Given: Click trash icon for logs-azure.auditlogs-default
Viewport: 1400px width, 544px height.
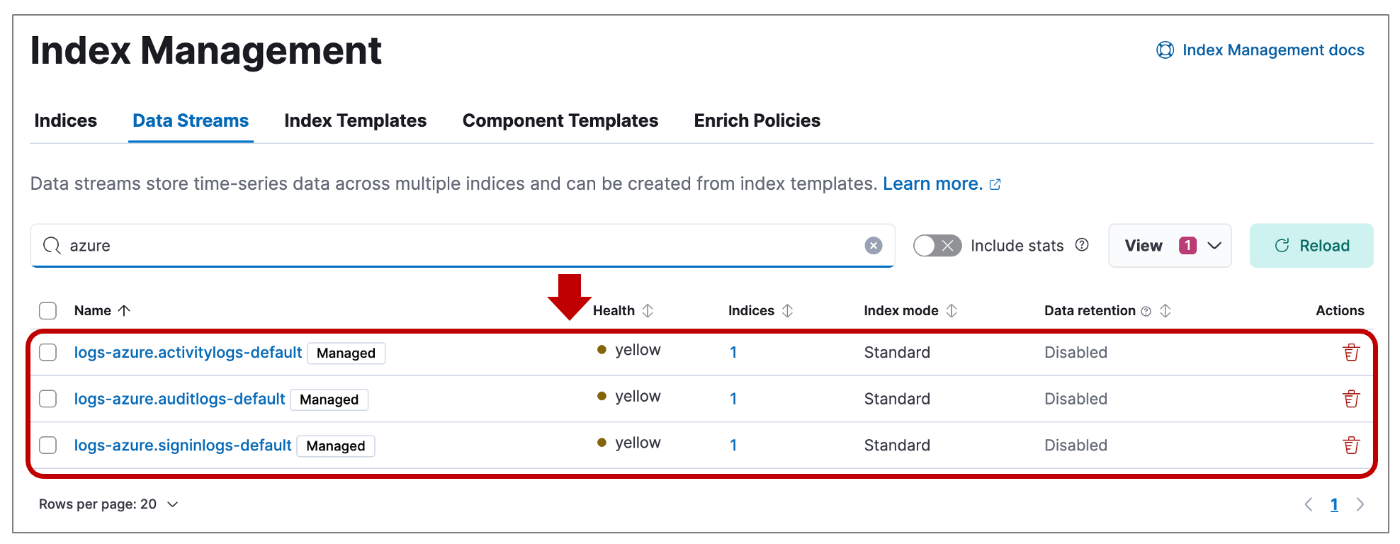Looking at the screenshot, I should pyautogui.click(x=1351, y=399).
